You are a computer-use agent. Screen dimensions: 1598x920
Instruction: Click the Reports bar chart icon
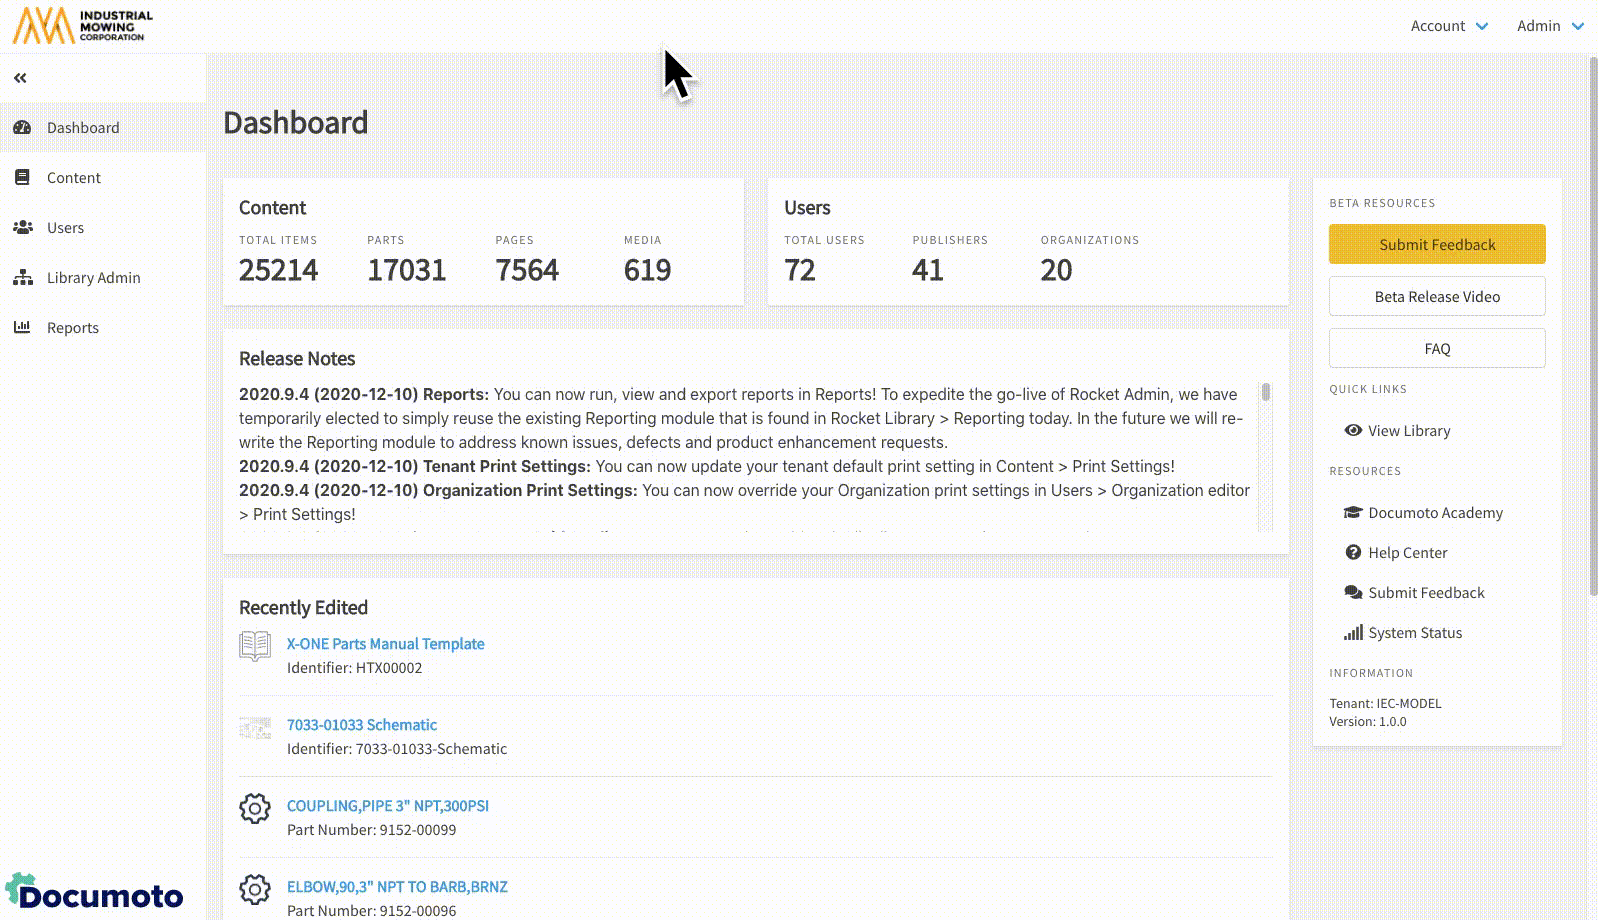tap(22, 328)
